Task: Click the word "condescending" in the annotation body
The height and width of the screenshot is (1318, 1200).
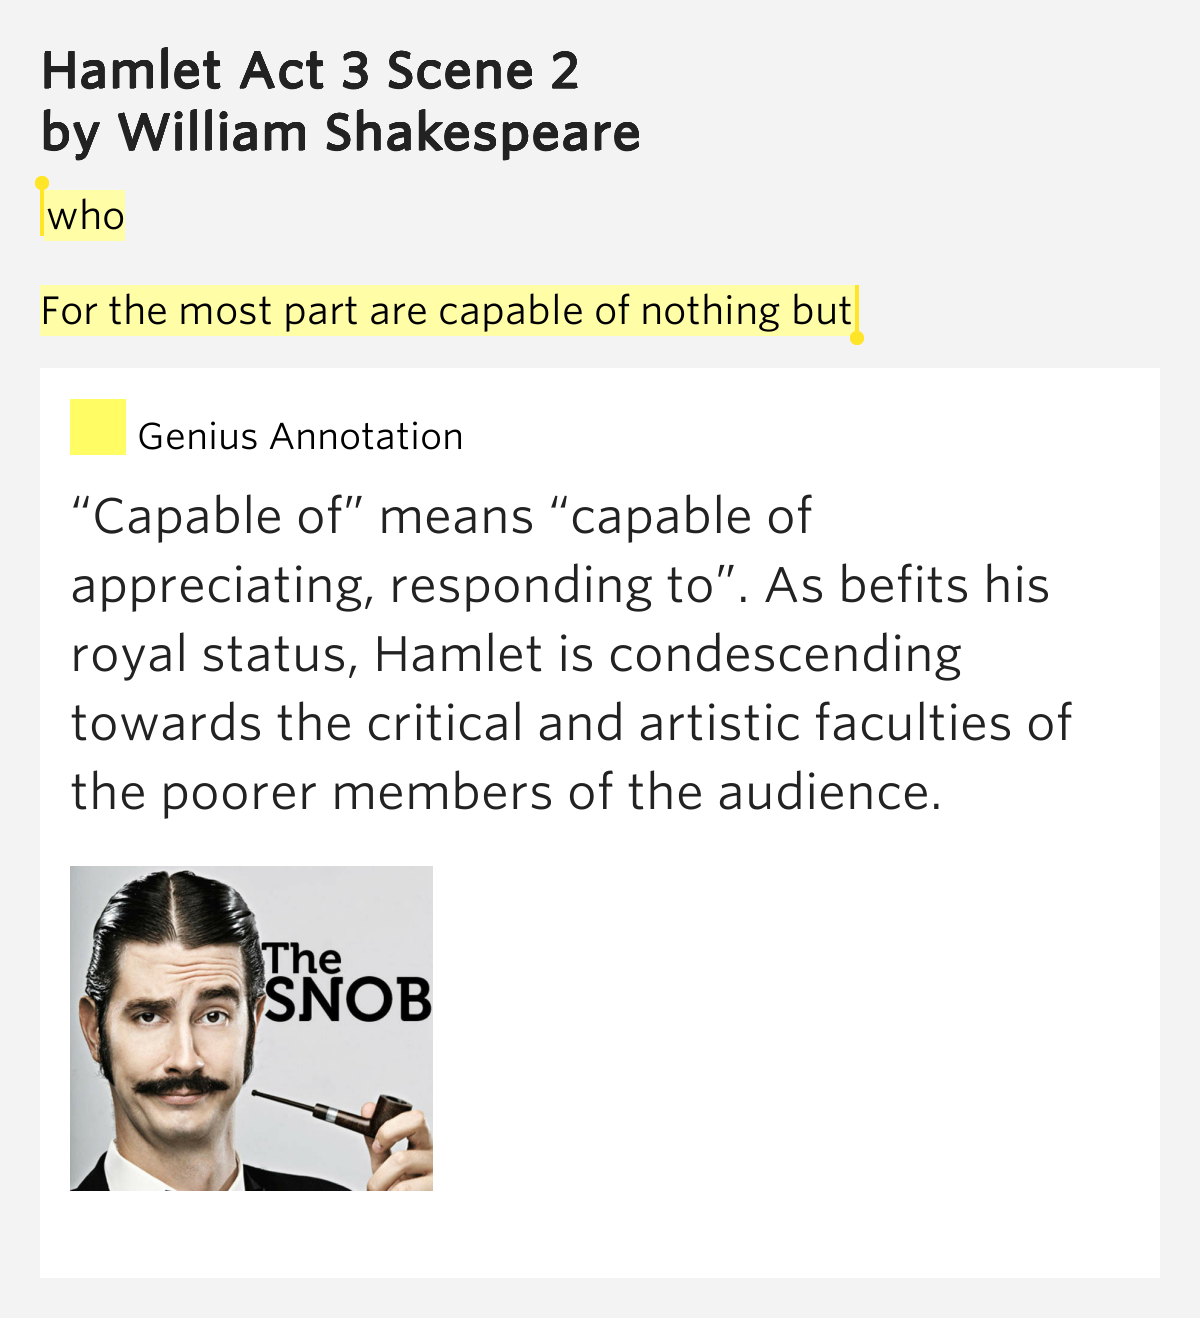Action: click(785, 655)
